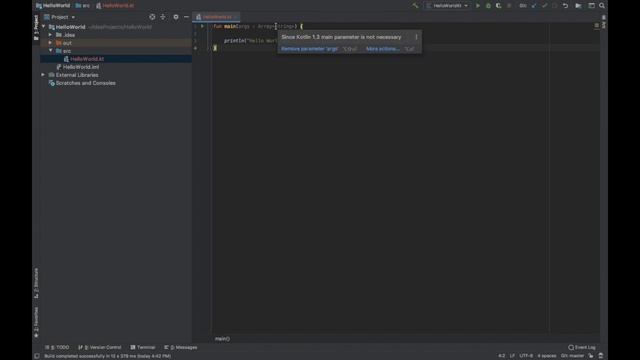The height and width of the screenshot is (360, 640).
Task: Select the out folder row
Action: click(x=116, y=43)
